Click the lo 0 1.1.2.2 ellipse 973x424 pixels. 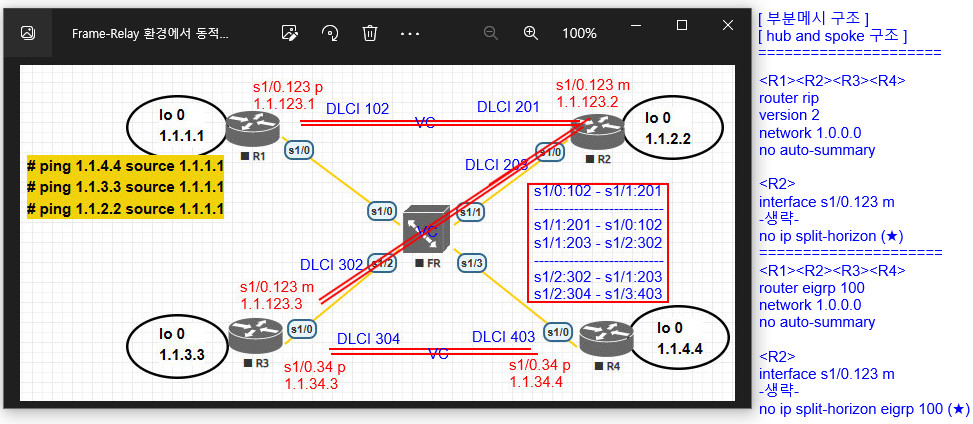click(x=673, y=127)
